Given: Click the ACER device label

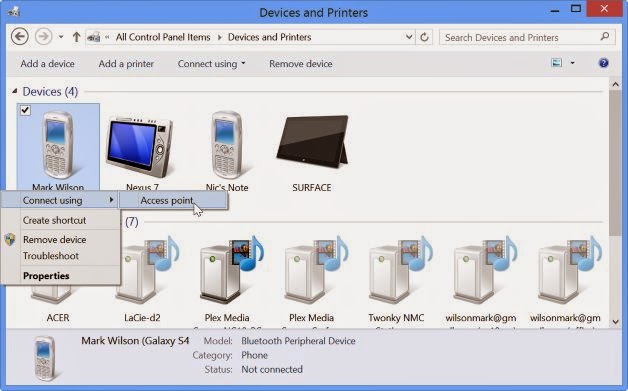Looking at the screenshot, I should click(58, 318).
